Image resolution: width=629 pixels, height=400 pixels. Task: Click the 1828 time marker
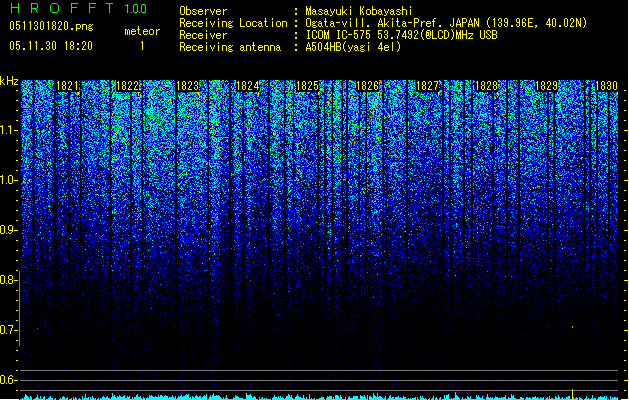(x=486, y=86)
